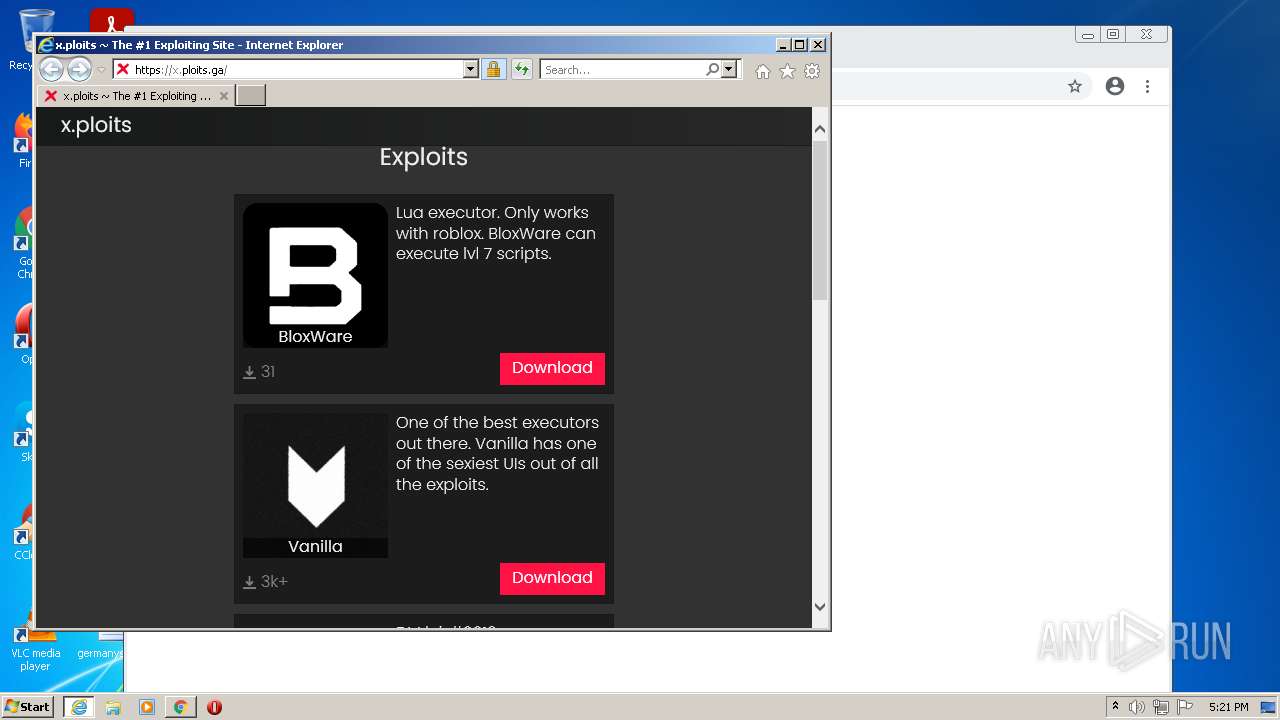Click the security lock icon
This screenshot has width=1280, height=720.
(493, 70)
